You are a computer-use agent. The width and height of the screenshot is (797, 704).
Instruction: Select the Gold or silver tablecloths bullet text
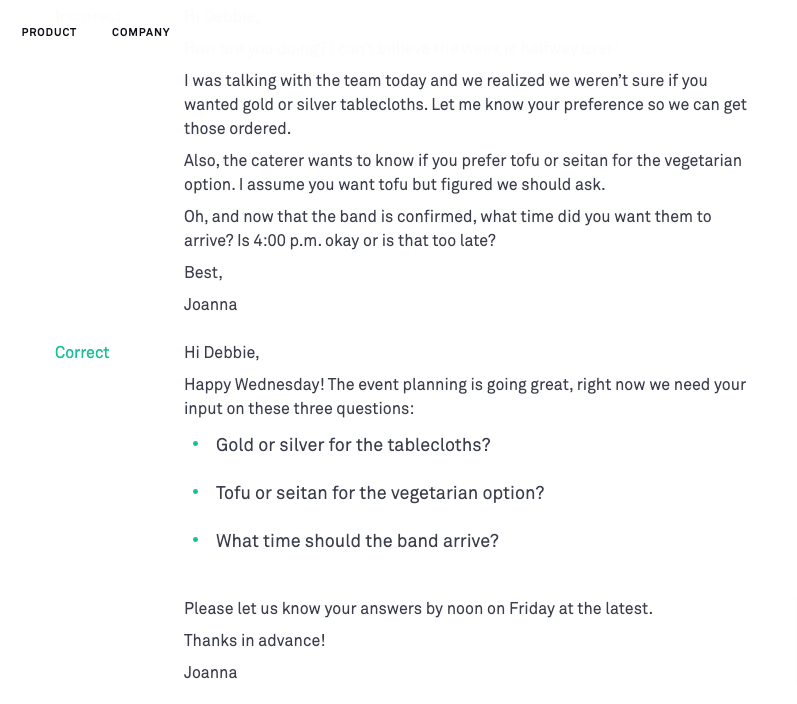[353, 445]
